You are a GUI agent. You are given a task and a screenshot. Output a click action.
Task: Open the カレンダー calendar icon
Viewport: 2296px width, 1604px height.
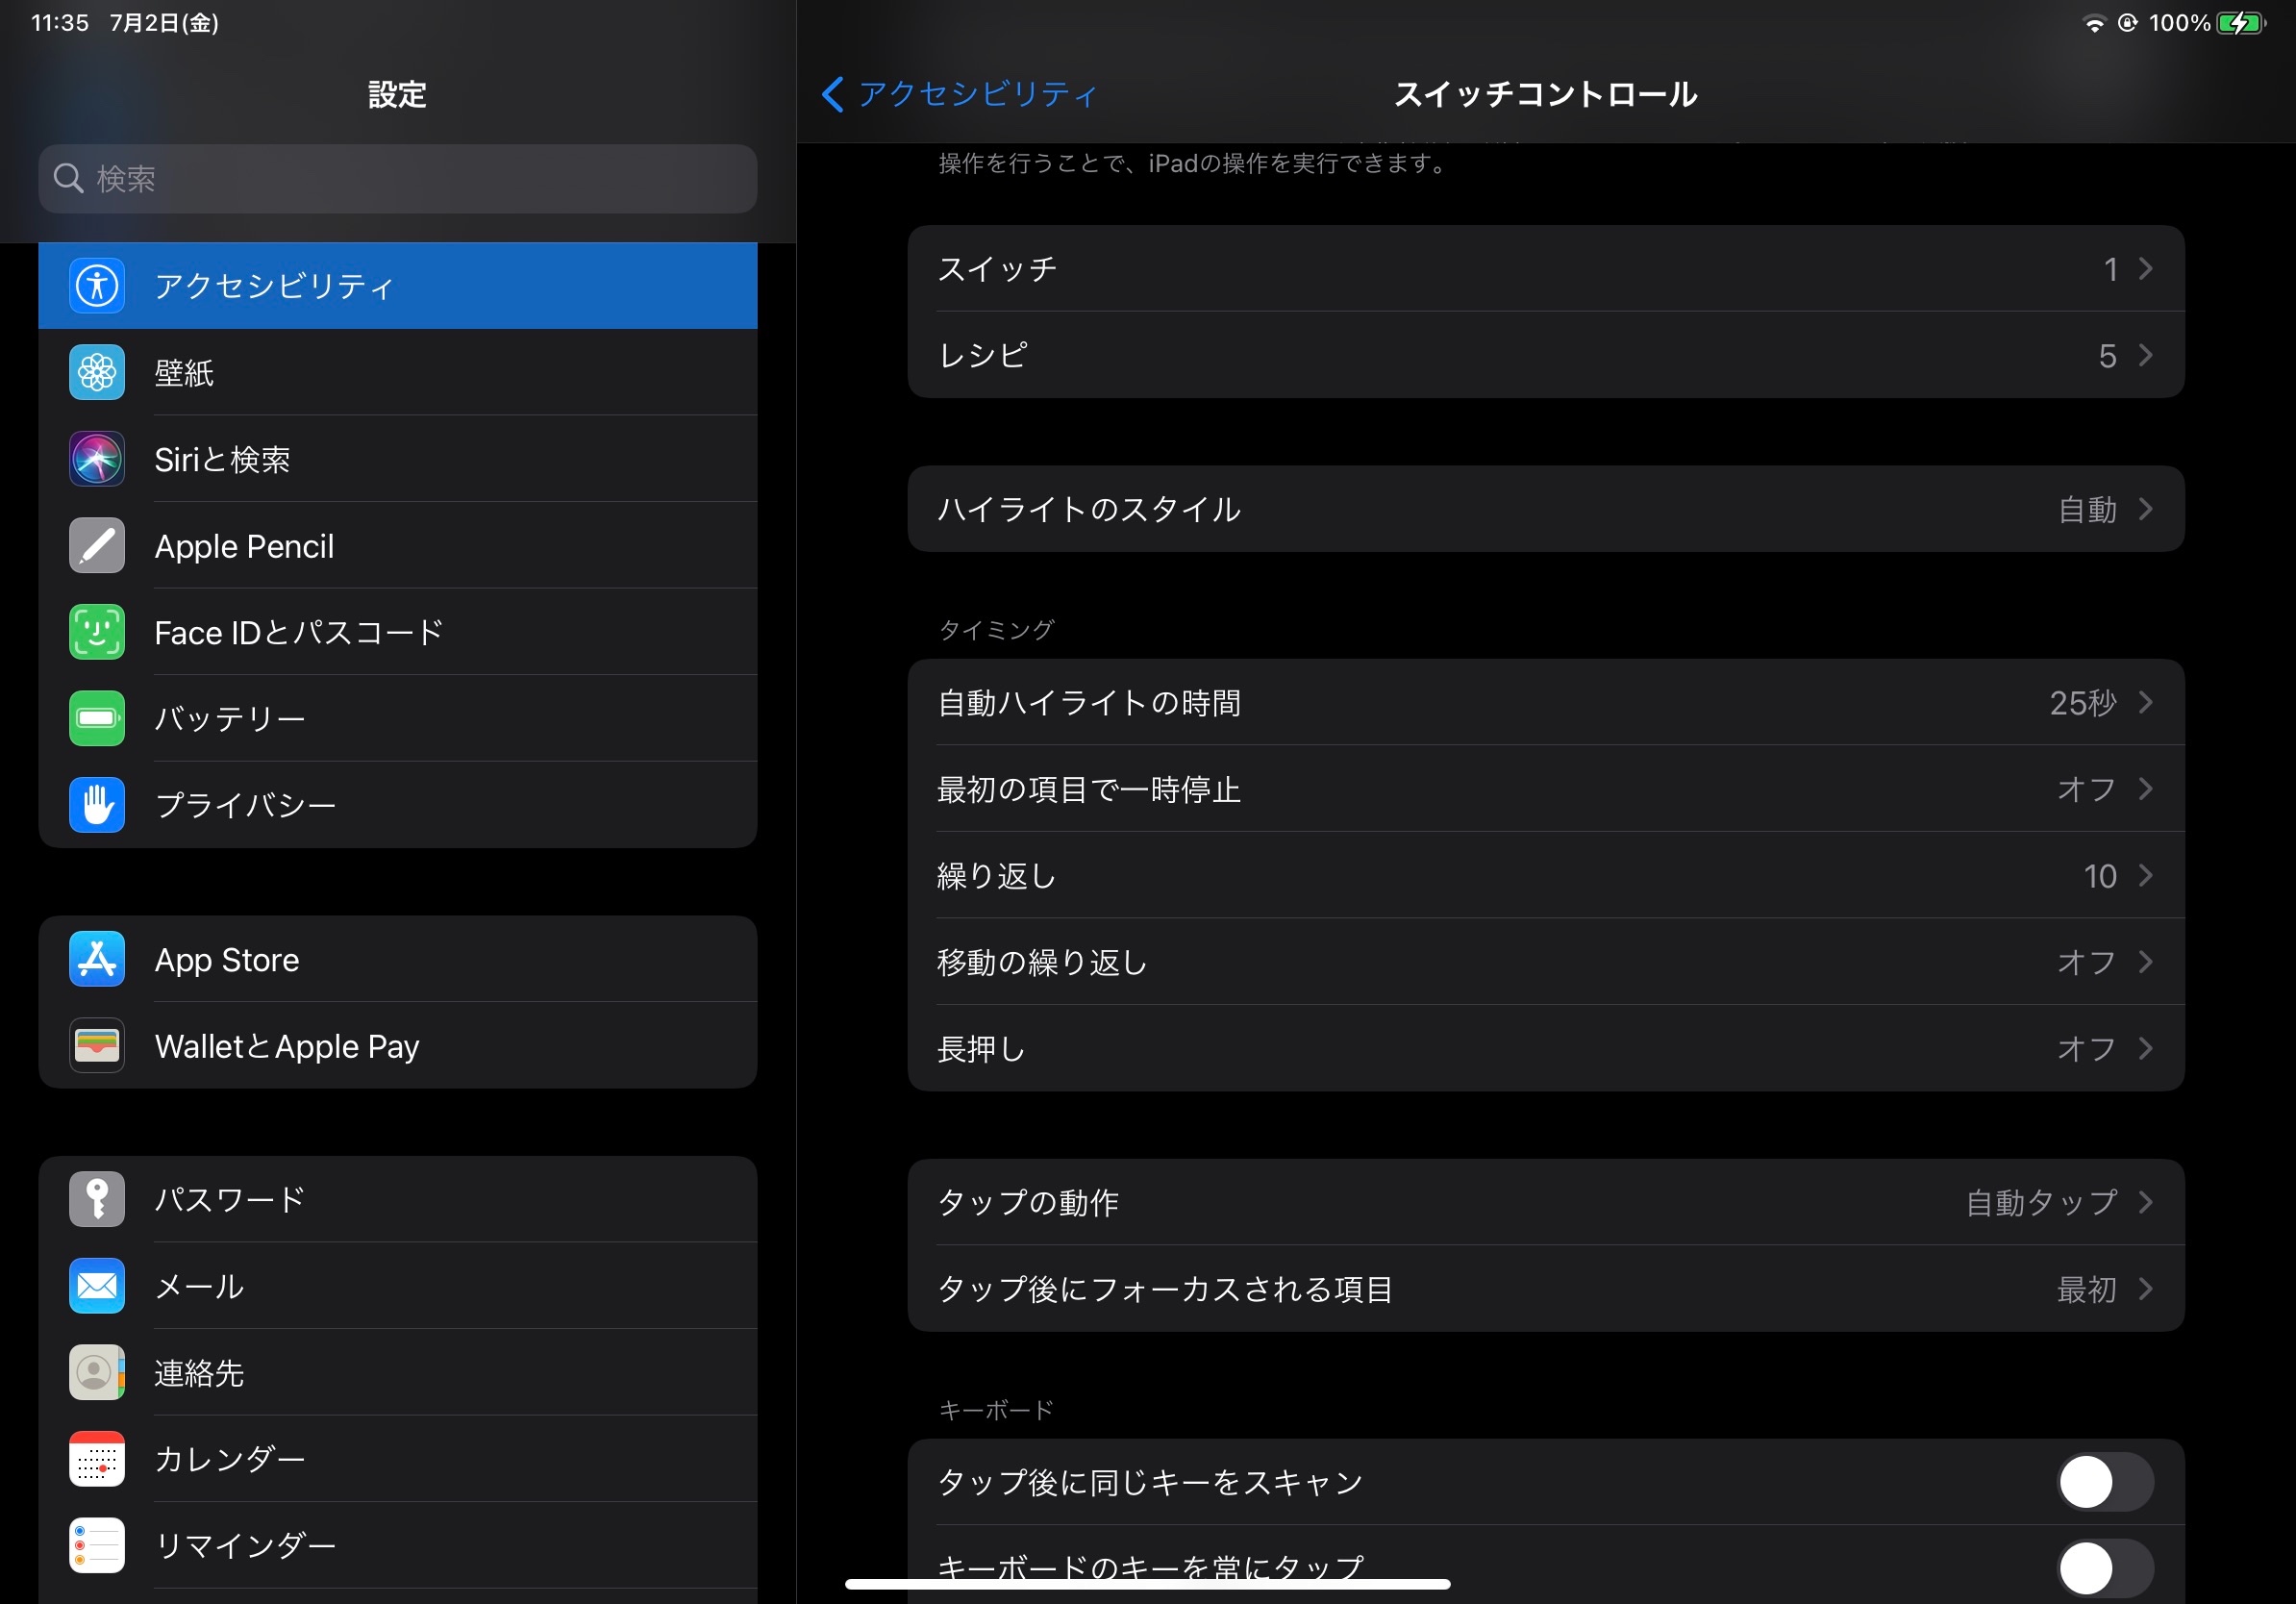[96, 1459]
